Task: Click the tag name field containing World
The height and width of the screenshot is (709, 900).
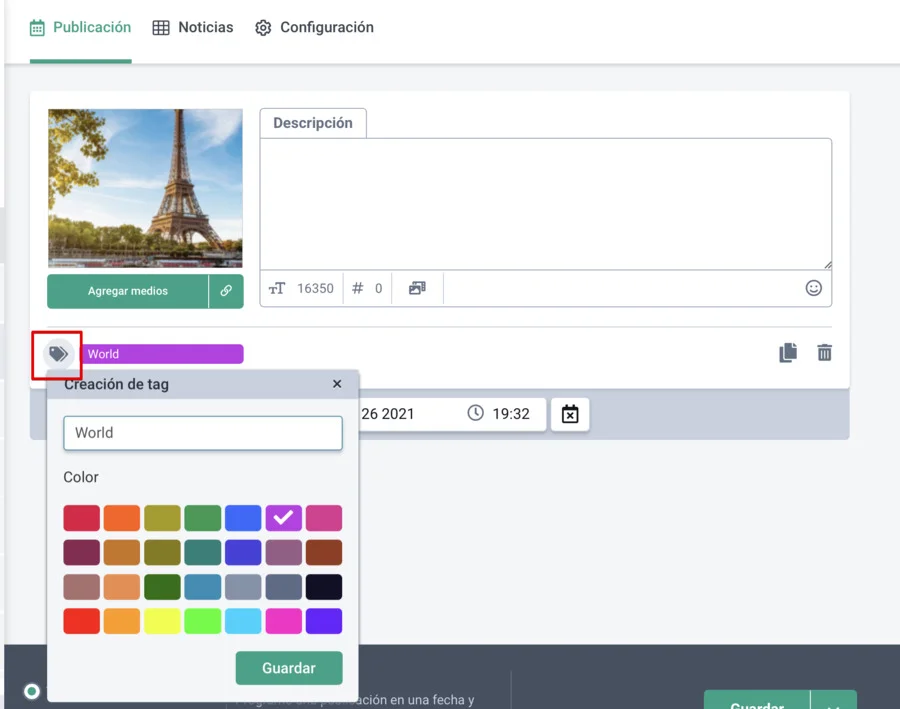Action: [x=203, y=433]
